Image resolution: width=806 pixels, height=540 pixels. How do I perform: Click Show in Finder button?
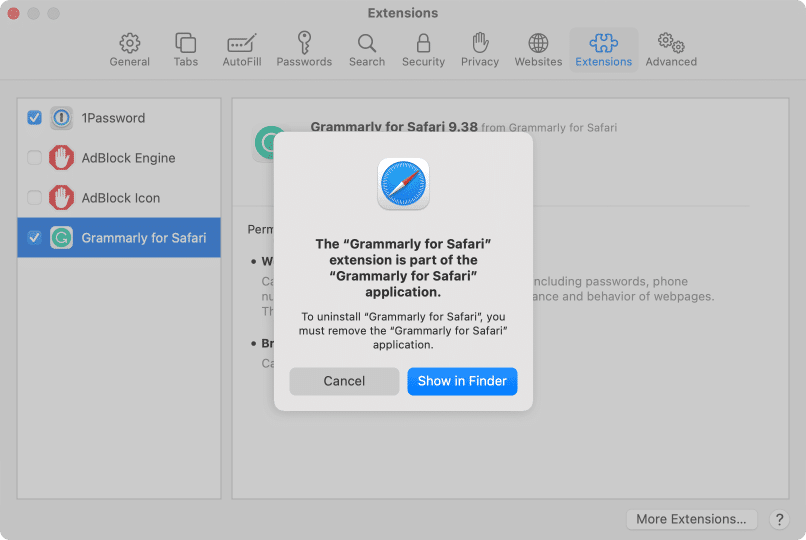462,381
